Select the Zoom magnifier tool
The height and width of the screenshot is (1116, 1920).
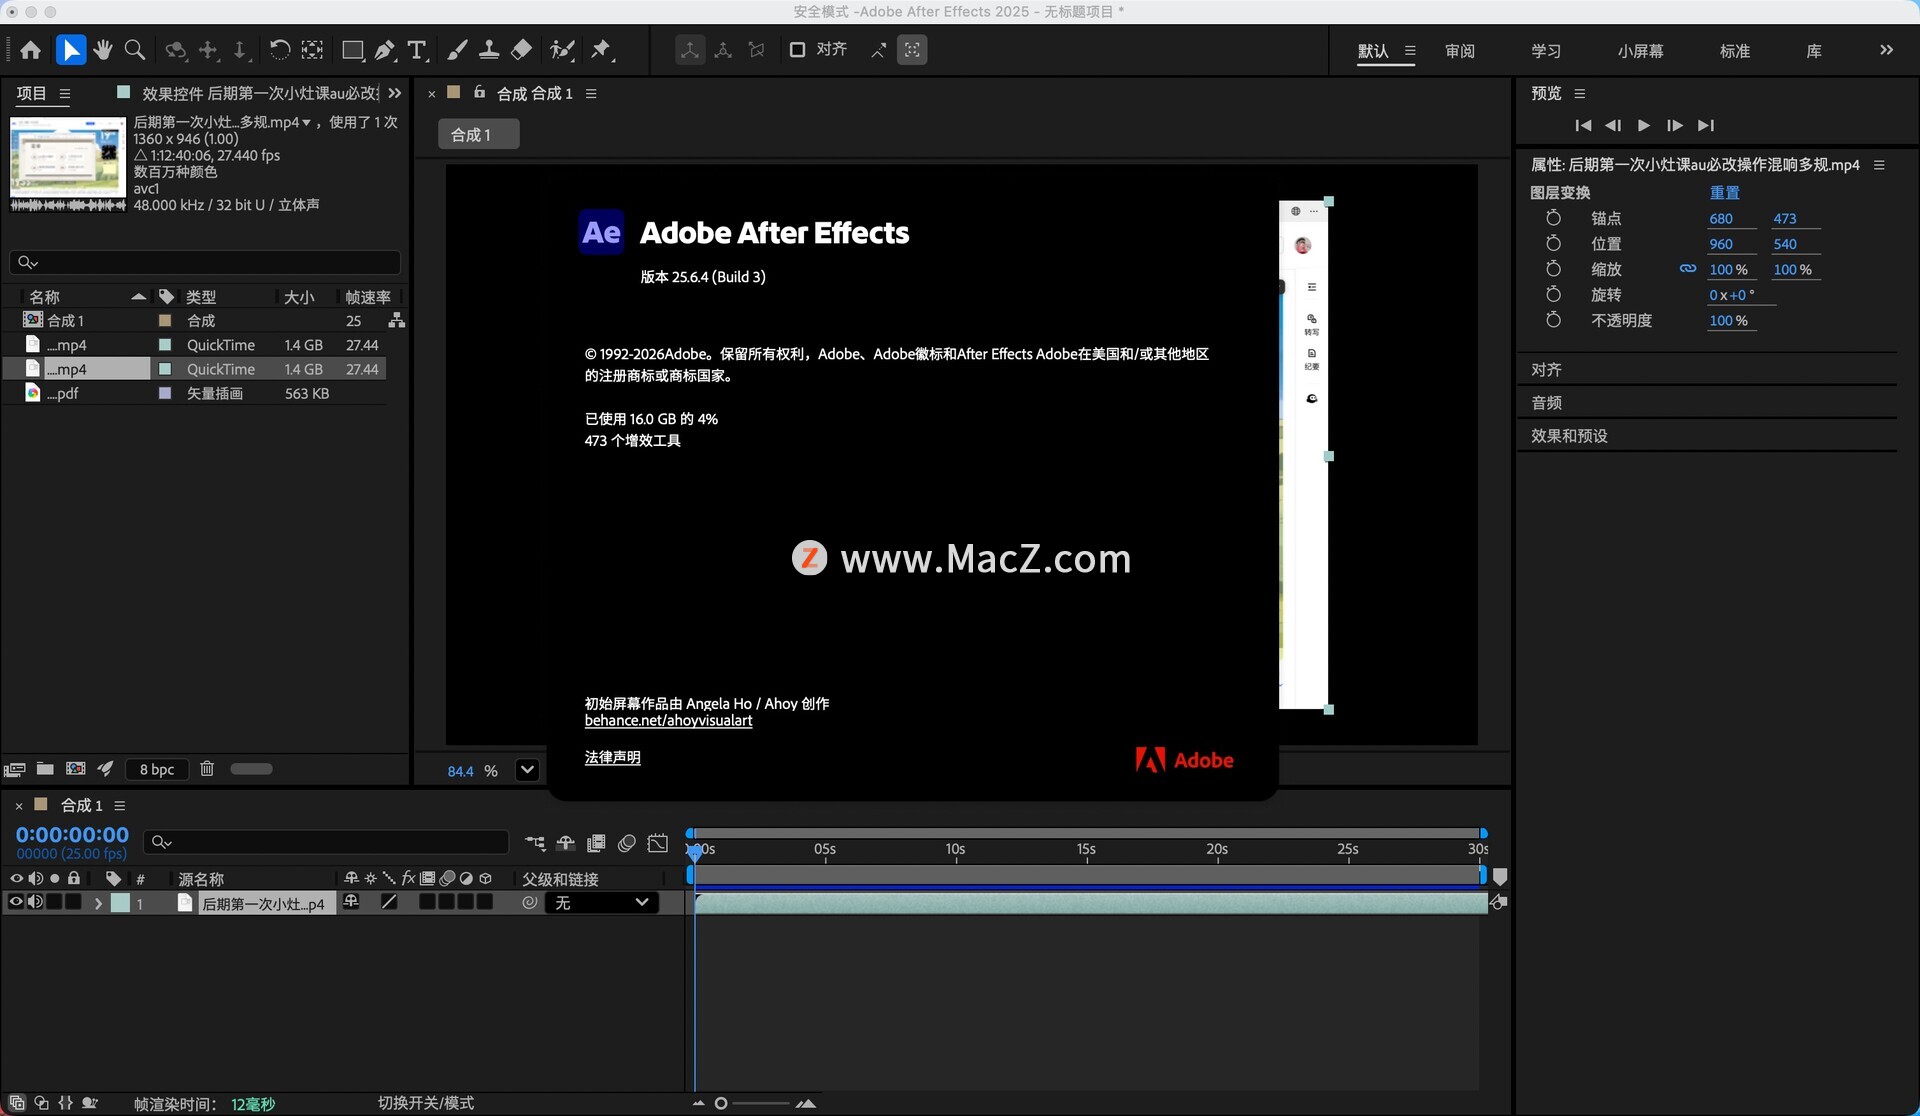coord(135,50)
